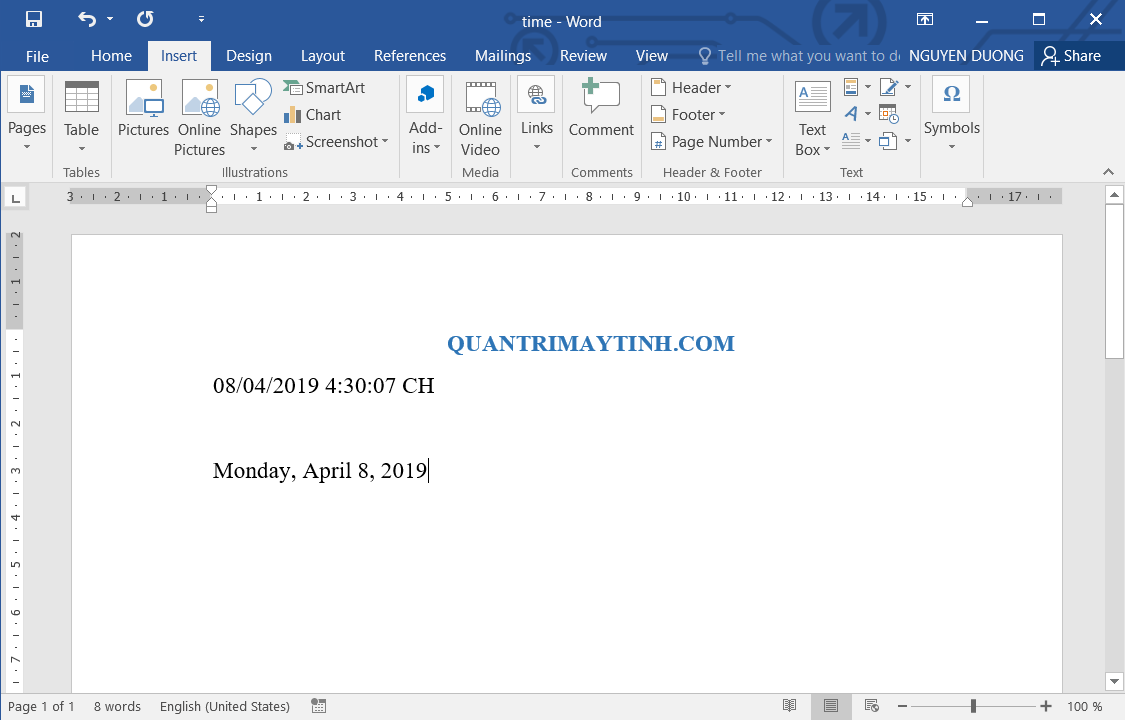Add a new Comment
1125x720 pixels.
[x=601, y=109]
